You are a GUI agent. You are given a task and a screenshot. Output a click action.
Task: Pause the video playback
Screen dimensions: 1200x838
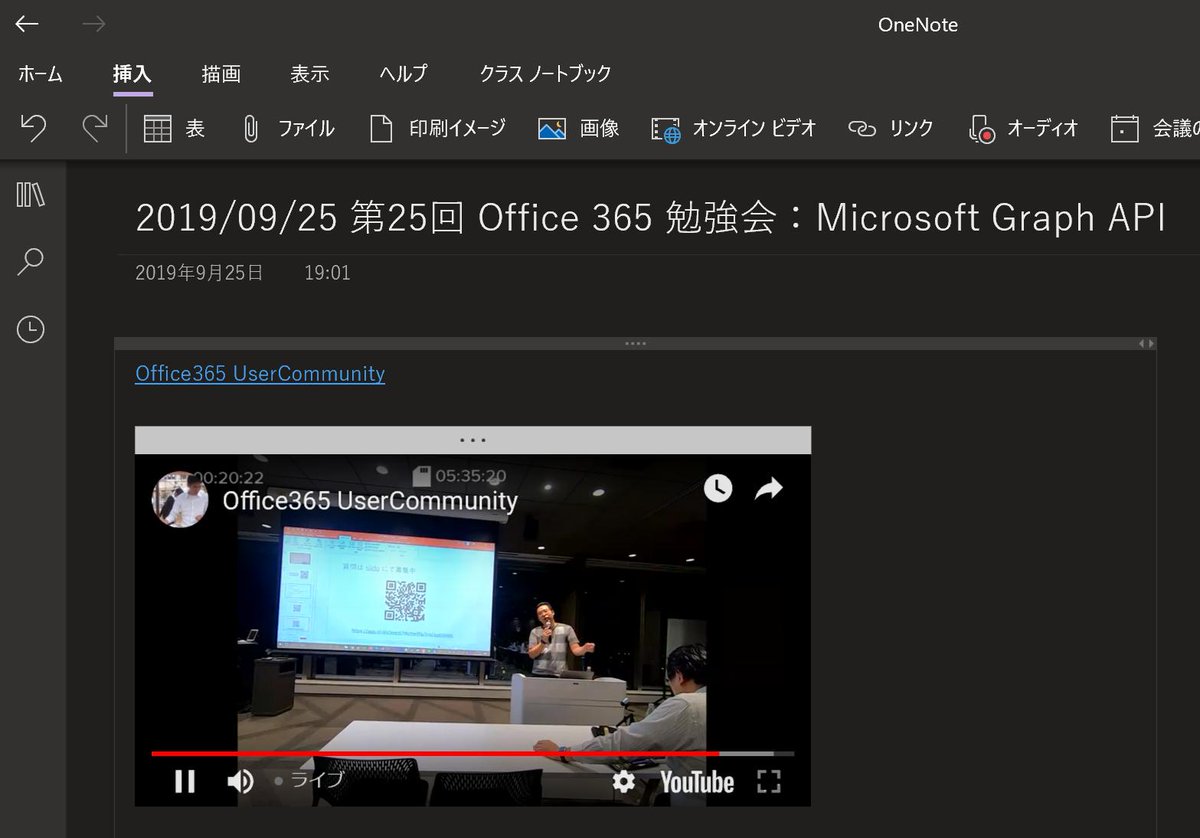[x=185, y=781]
